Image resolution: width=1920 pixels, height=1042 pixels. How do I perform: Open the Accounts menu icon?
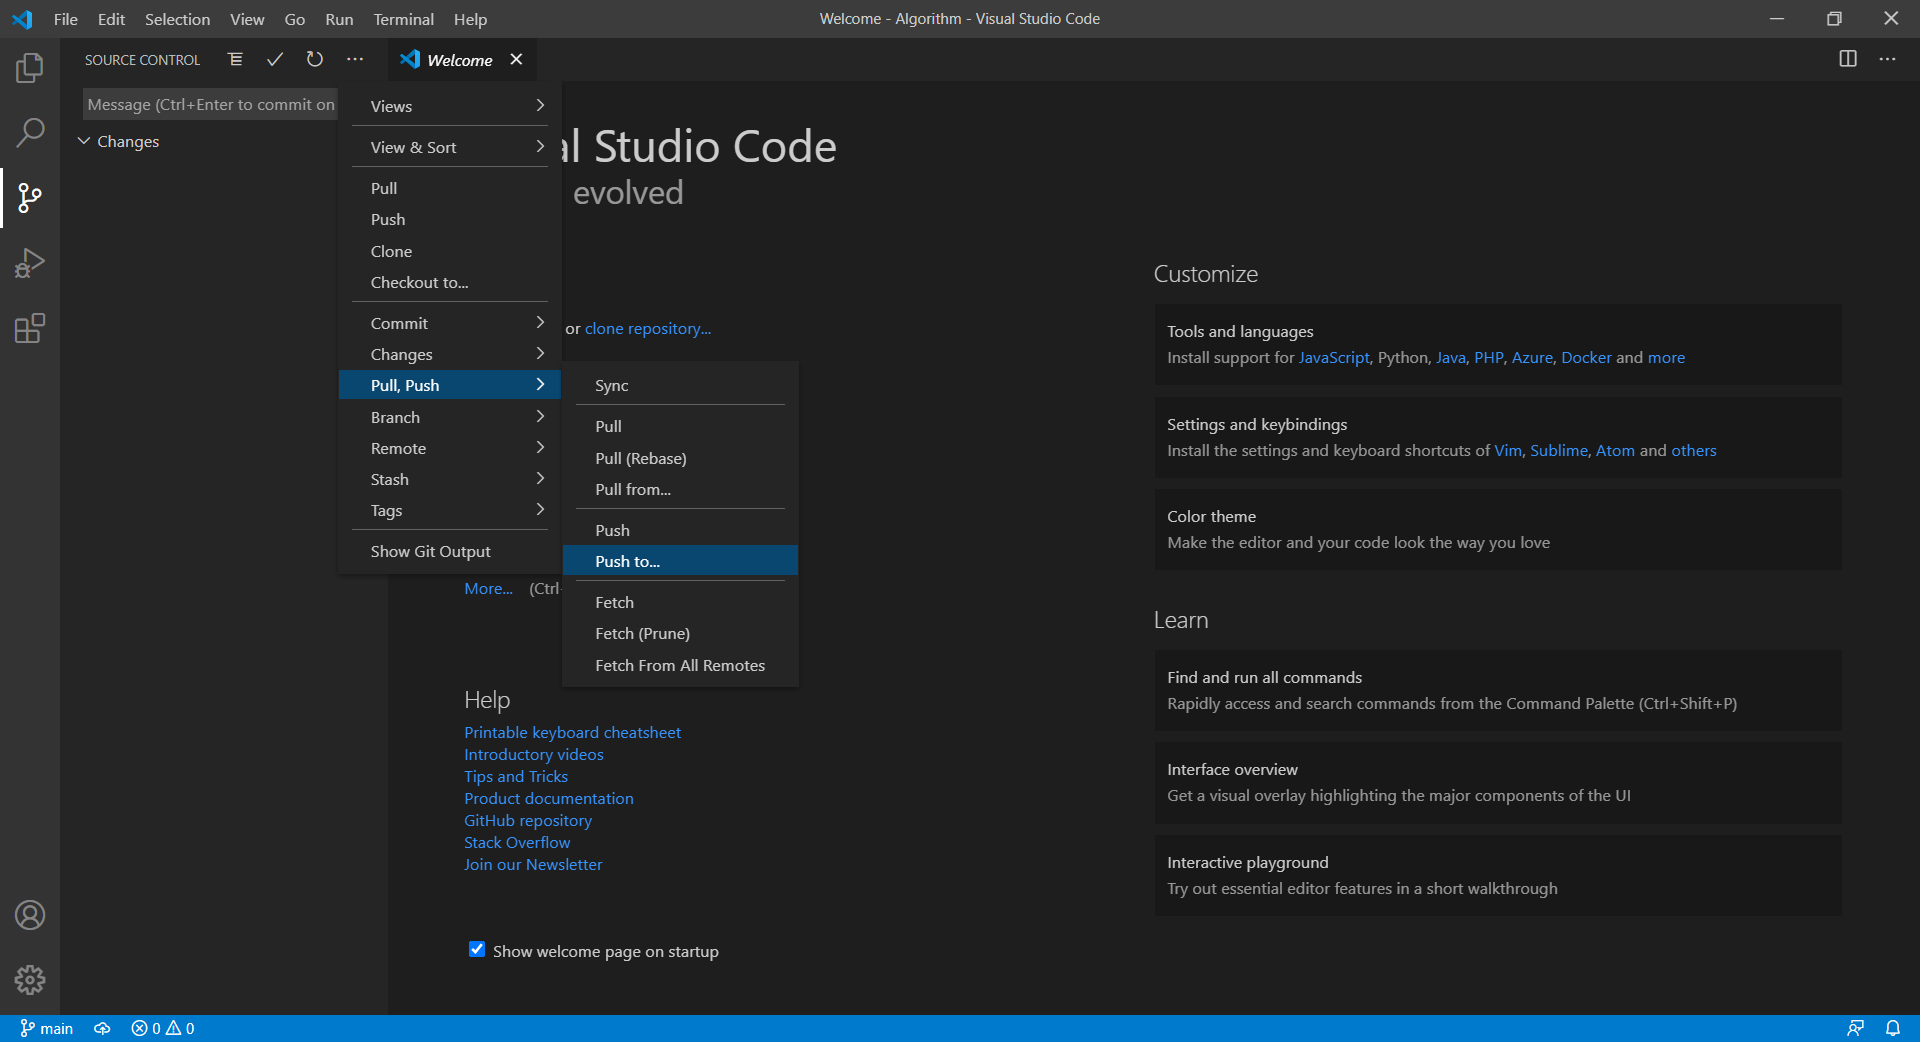click(x=30, y=915)
